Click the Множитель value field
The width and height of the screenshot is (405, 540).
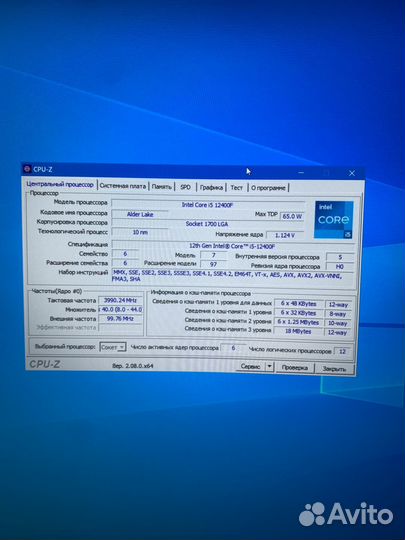120,310
